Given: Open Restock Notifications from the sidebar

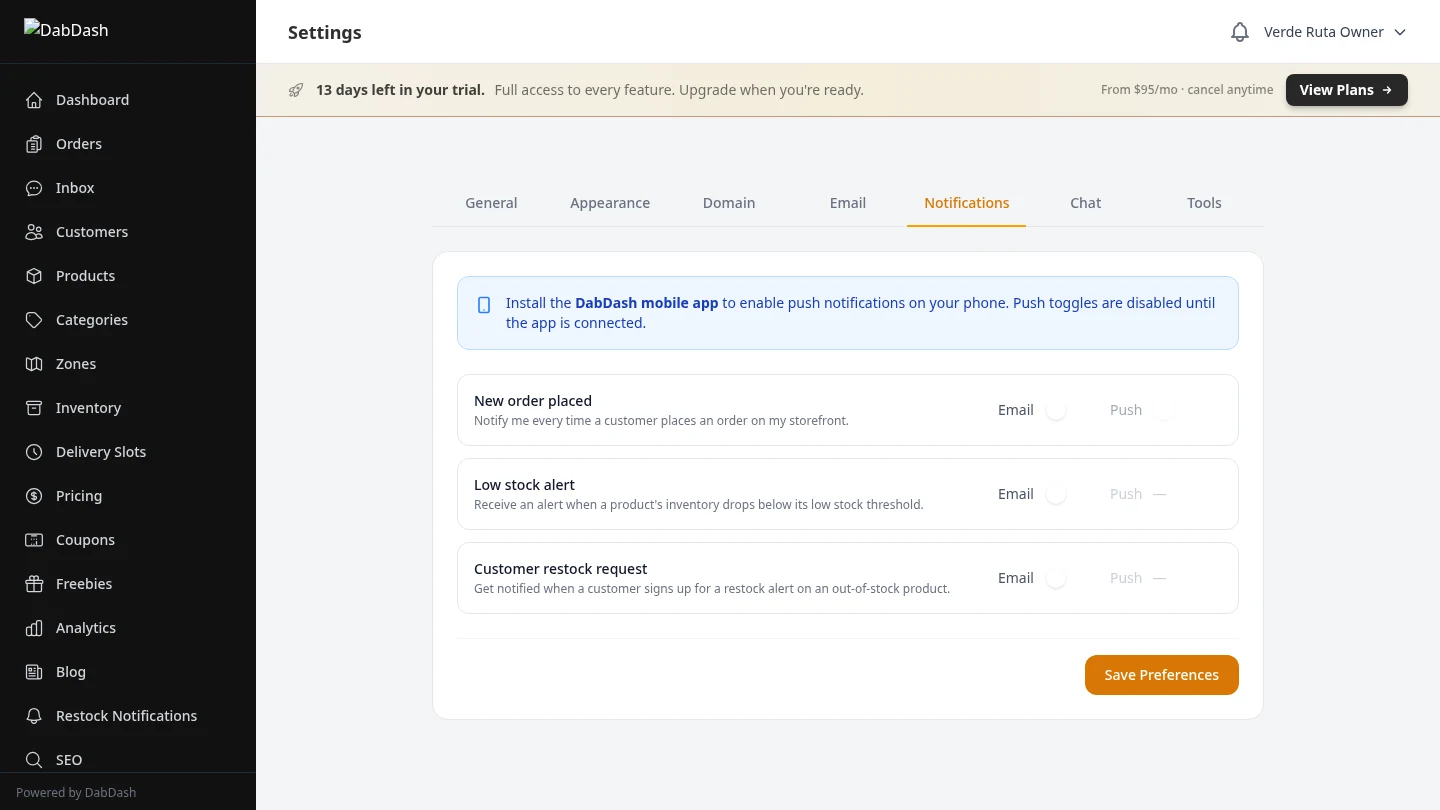Looking at the screenshot, I should (126, 715).
